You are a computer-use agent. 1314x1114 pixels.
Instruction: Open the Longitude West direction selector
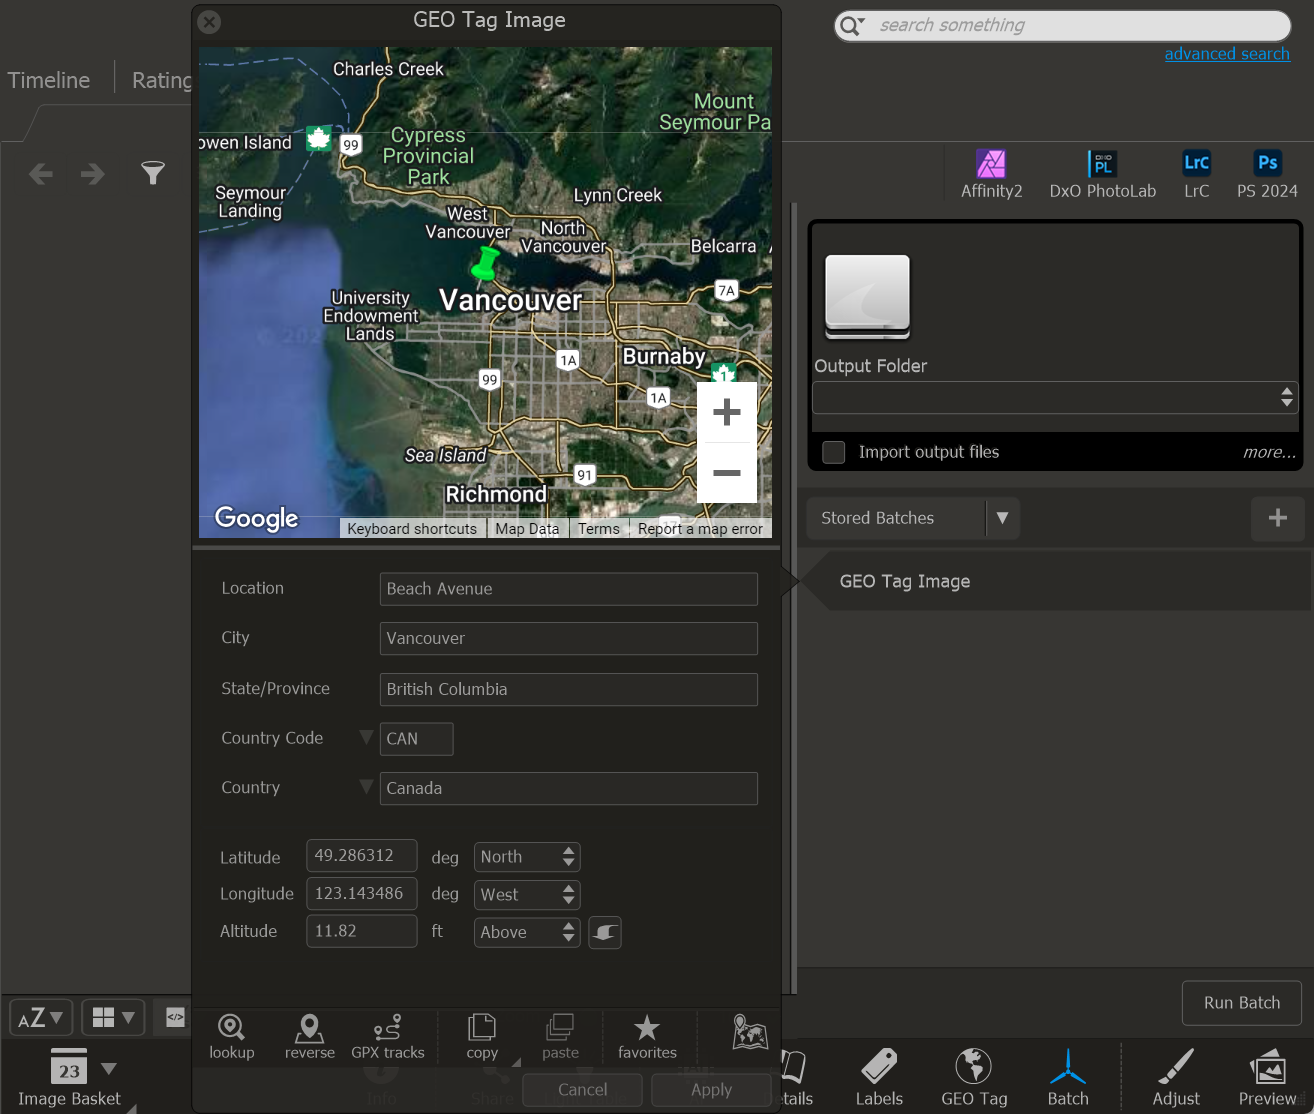click(527, 895)
